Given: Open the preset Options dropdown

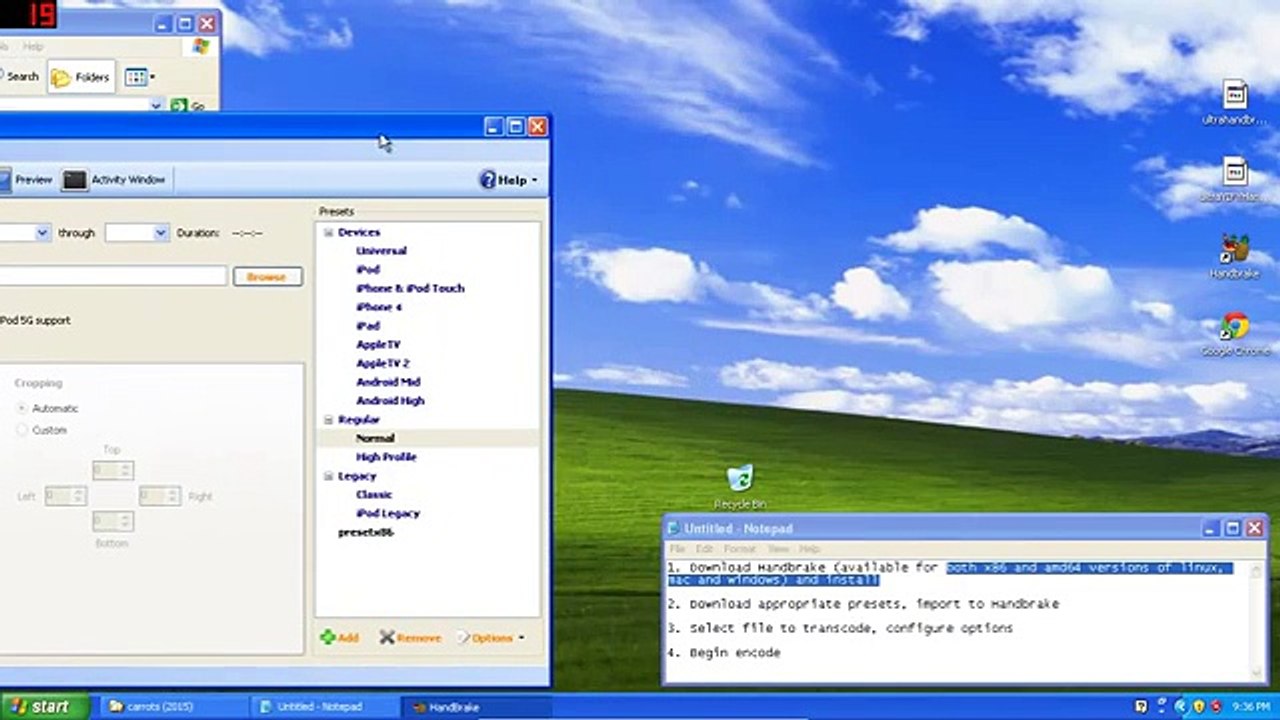Looking at the screenshot, I should [490, 637].
